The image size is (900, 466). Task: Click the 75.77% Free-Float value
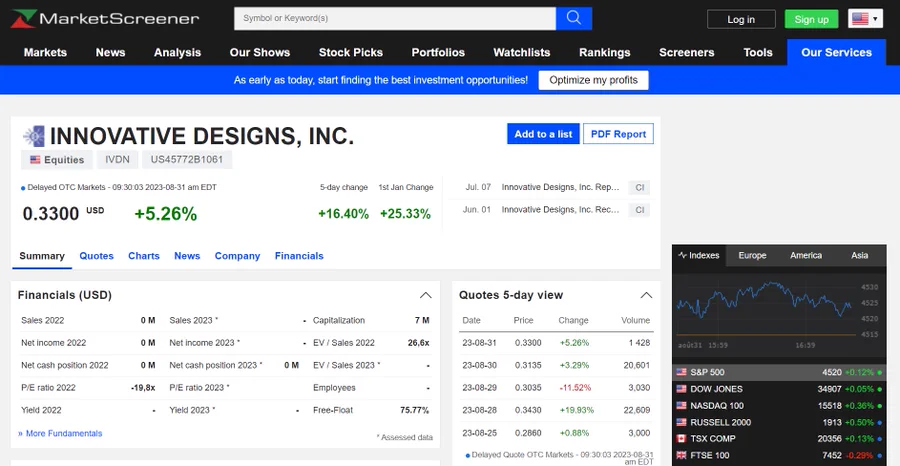coord(414,410)
